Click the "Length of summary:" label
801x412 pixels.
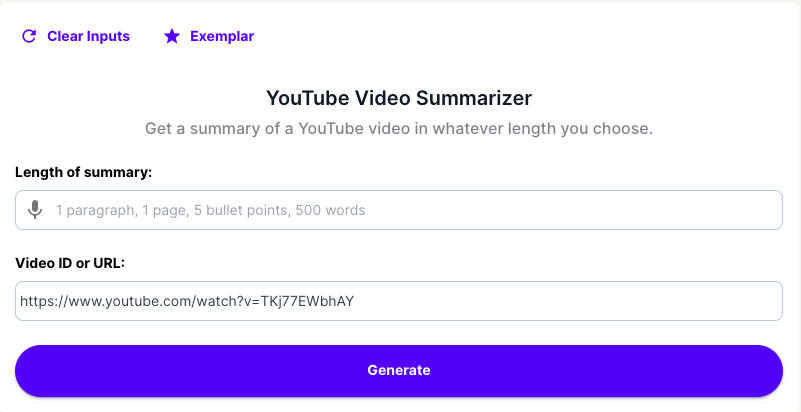83,172
